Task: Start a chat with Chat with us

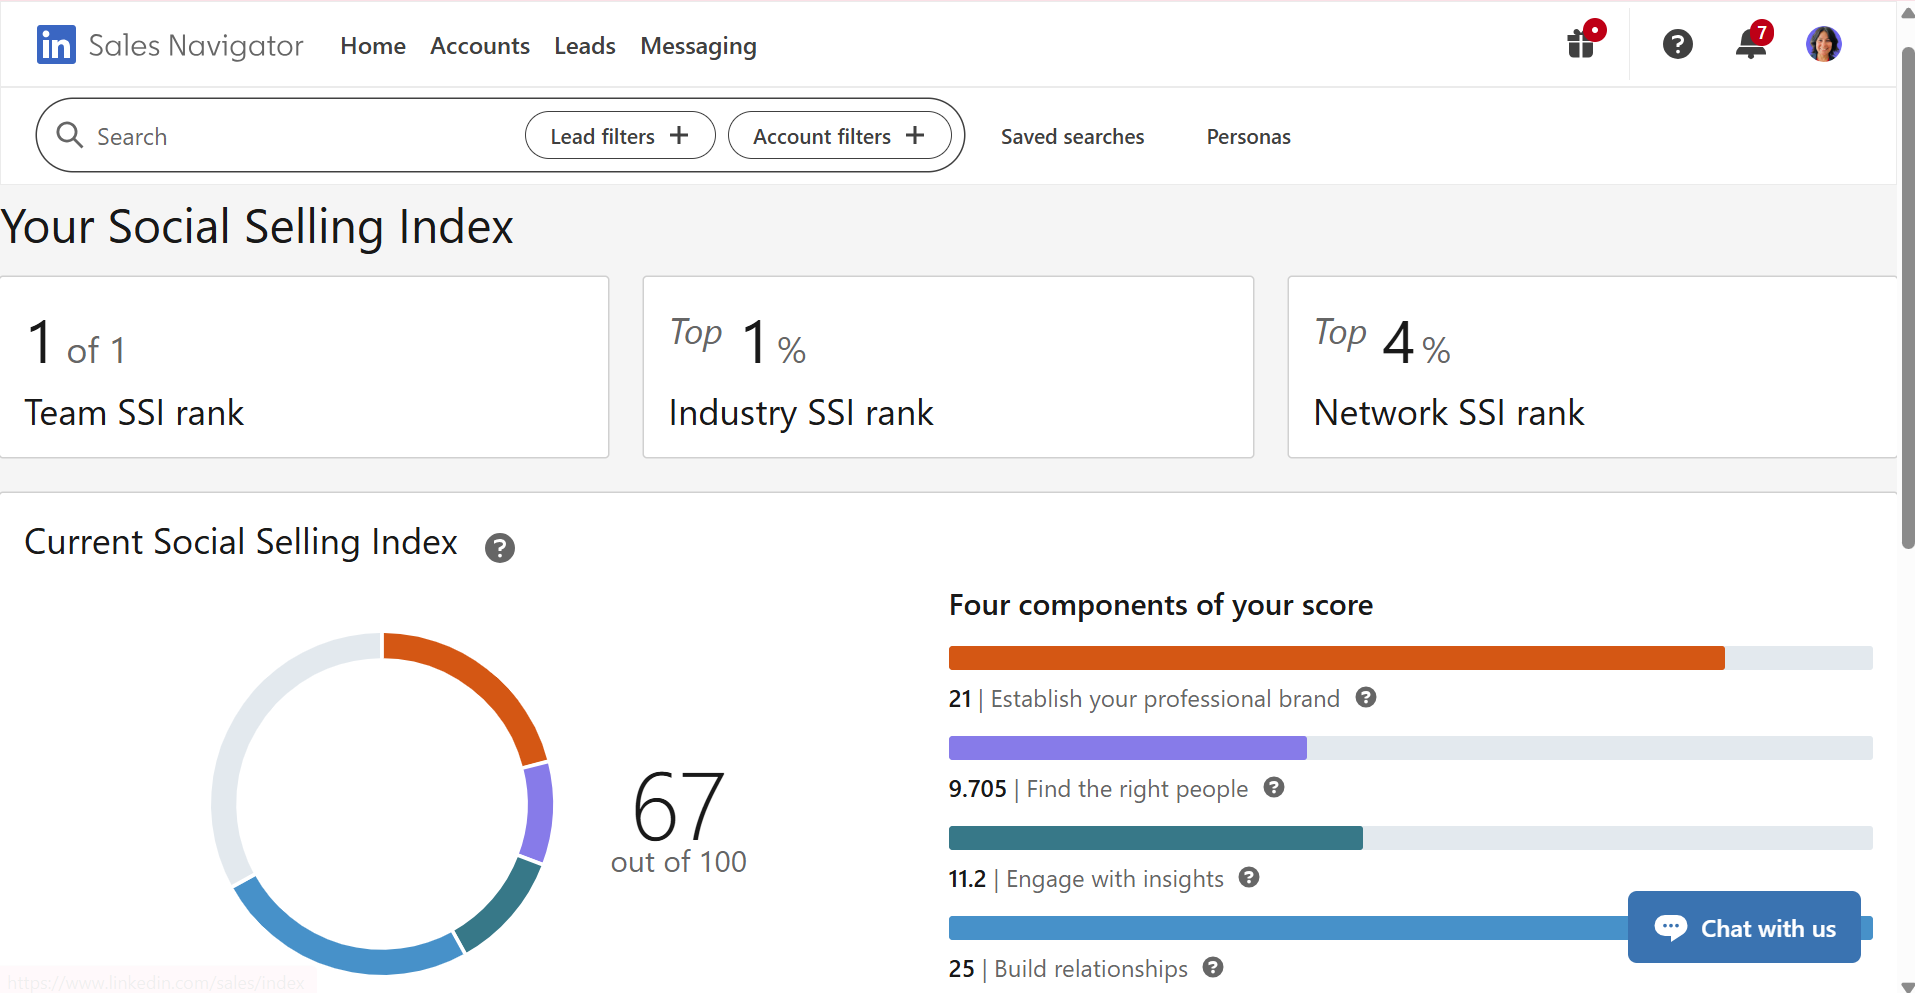Action: point(1744,928)
